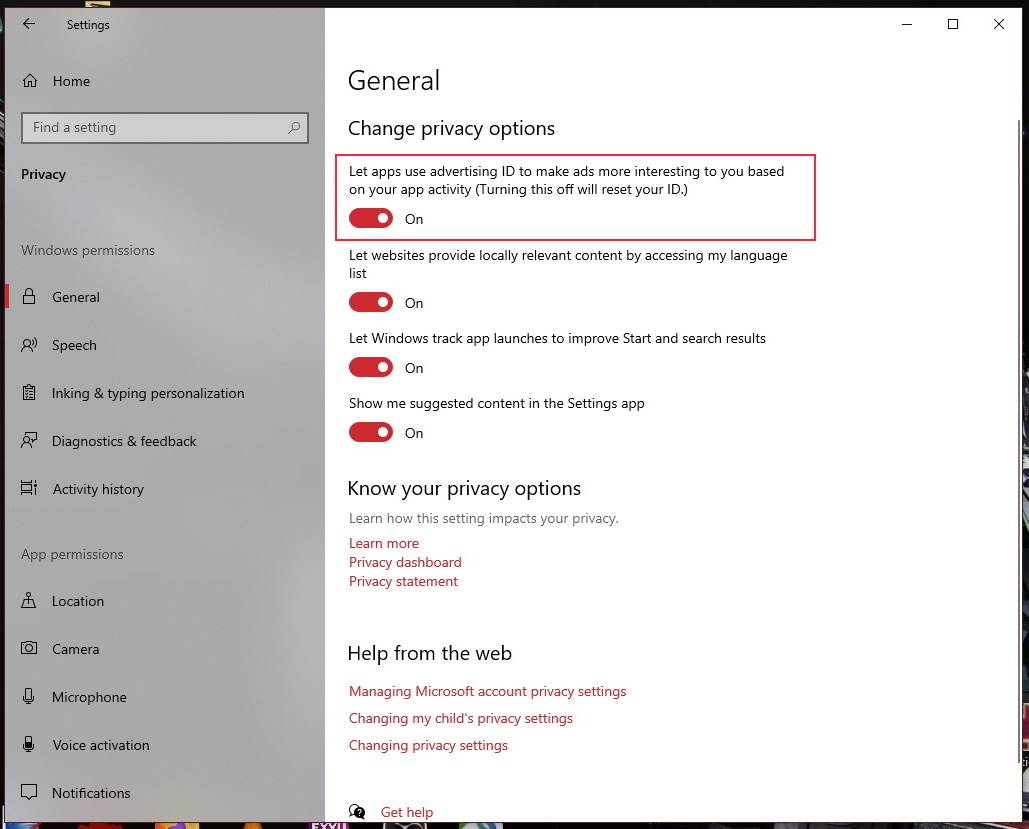Image resolution: width=1029 pixels, height=829 pixels.
Task: Turn off the advertising ID toggle
Action: point(371,218)
